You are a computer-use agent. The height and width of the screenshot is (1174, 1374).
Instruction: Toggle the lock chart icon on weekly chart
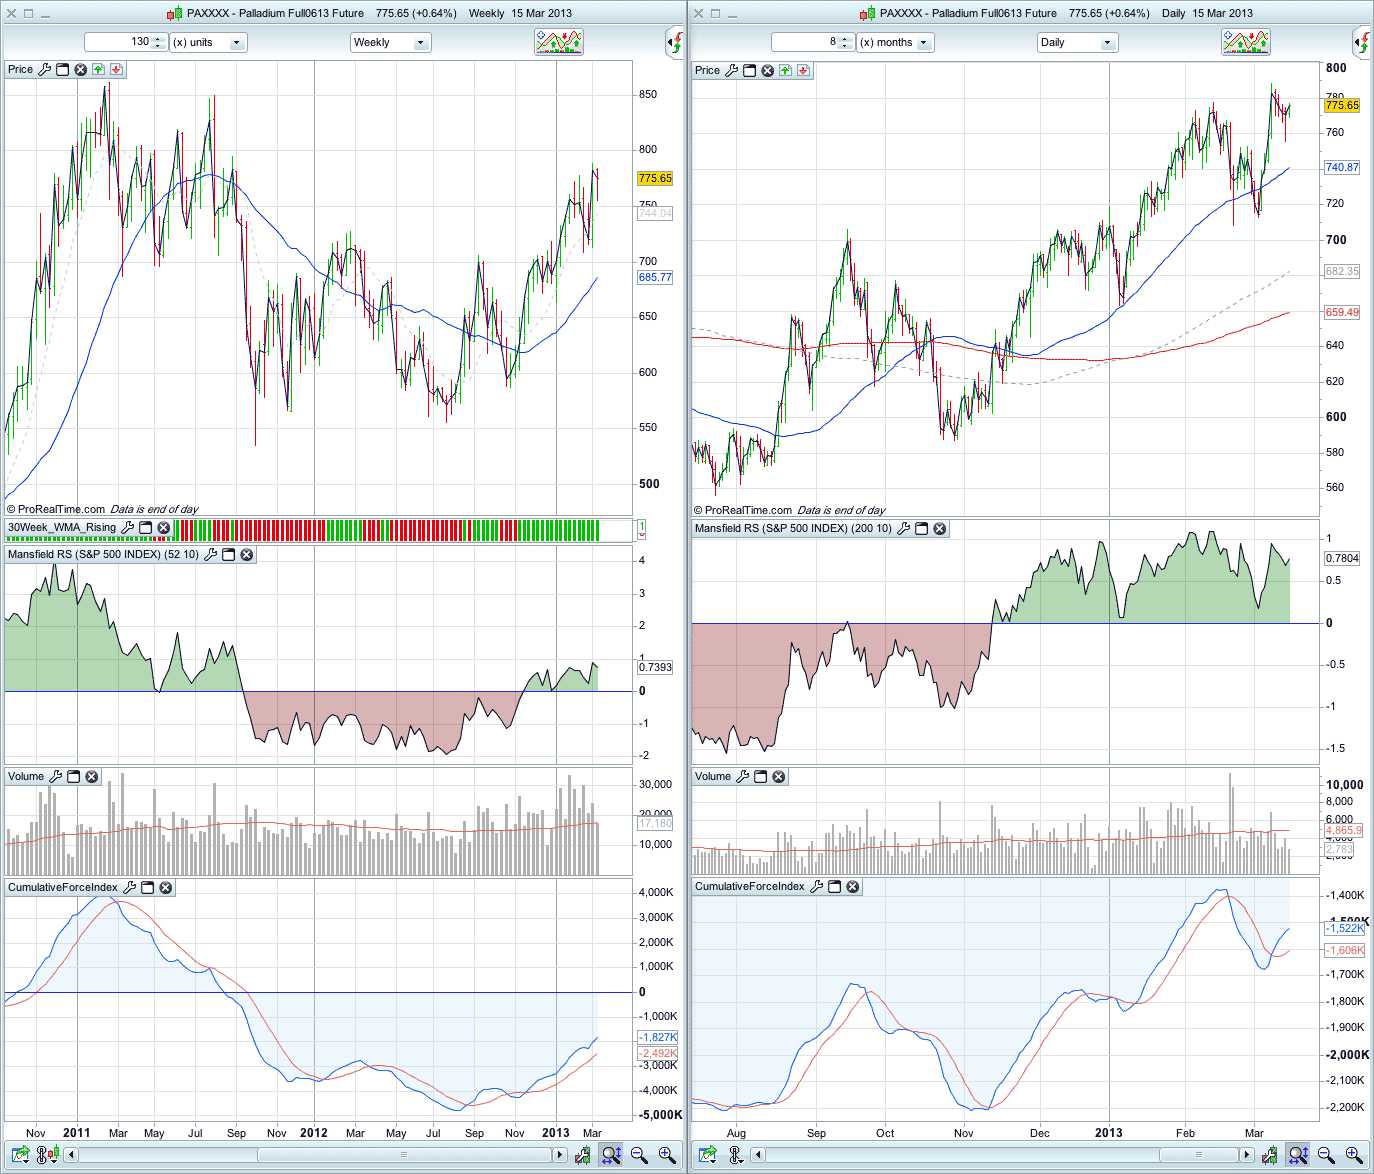coord(46,1155)
